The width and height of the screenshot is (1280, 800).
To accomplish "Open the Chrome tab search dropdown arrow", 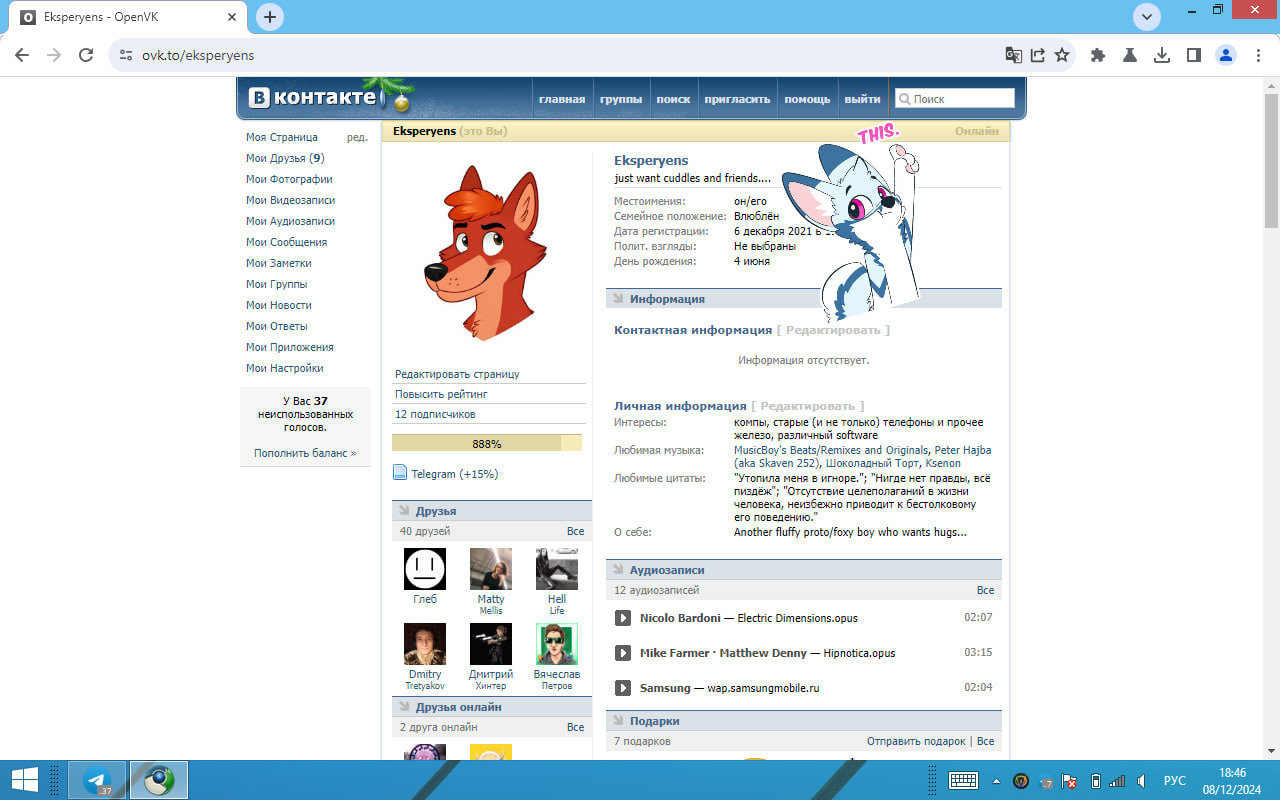I will coord(1147,17).
